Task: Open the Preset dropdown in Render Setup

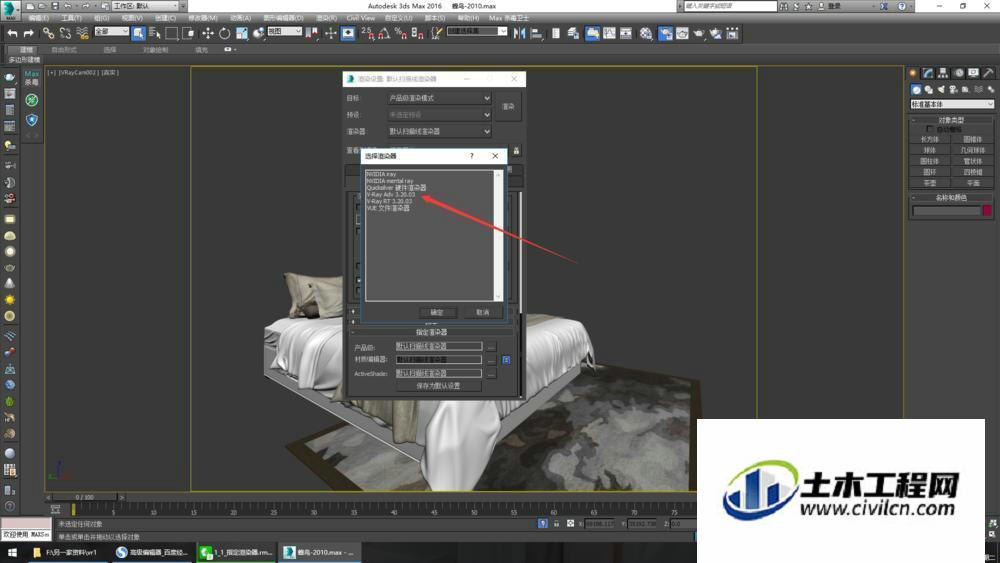Action: tap(439, 115)
